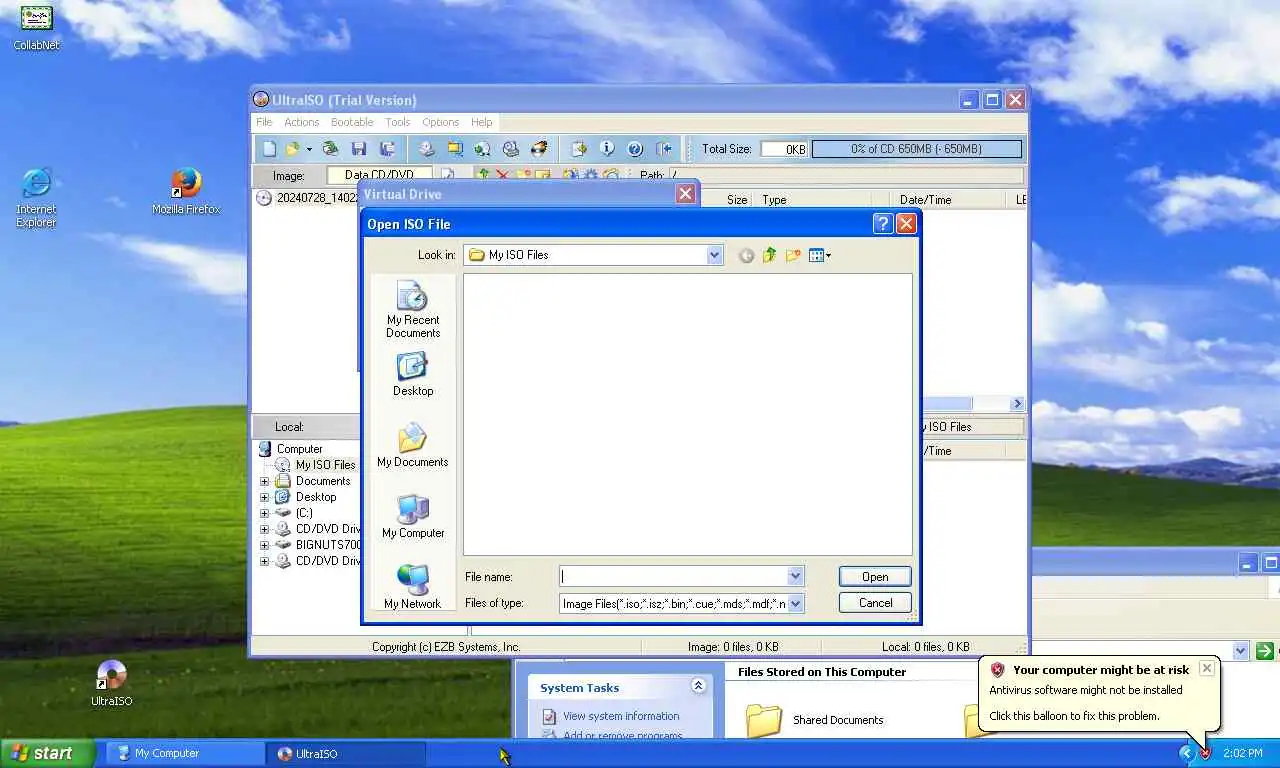1280x768 pixels.
Task: Click the Open button in the dialog
Action: 875,577
